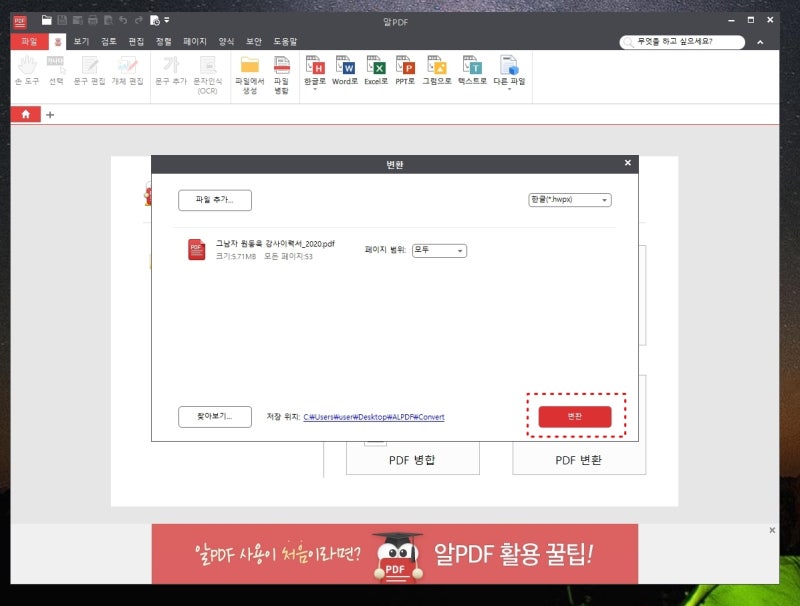Select the 손 도구 hand tool
This screenshot has width=800, height=606.
click(27, 70)
